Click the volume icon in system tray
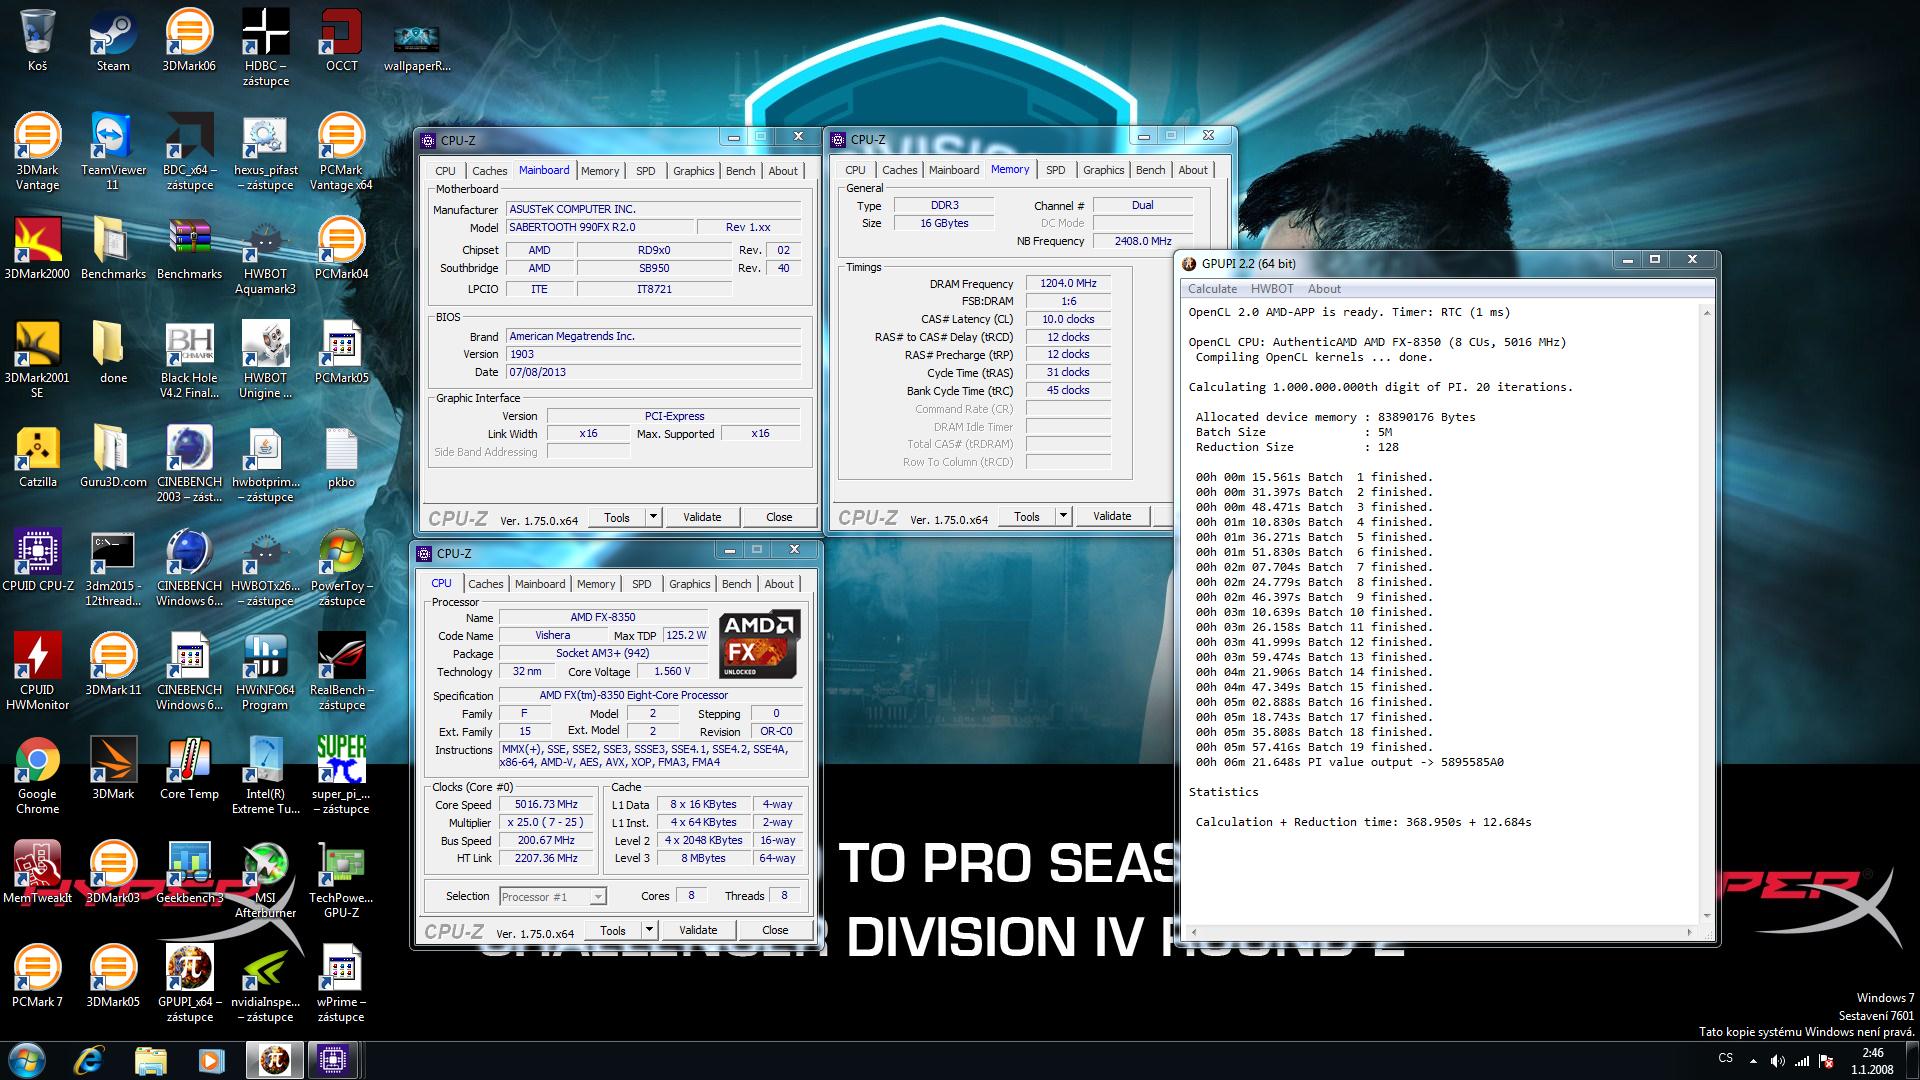1920x1080 pixels. (x=1777, y=1060)
